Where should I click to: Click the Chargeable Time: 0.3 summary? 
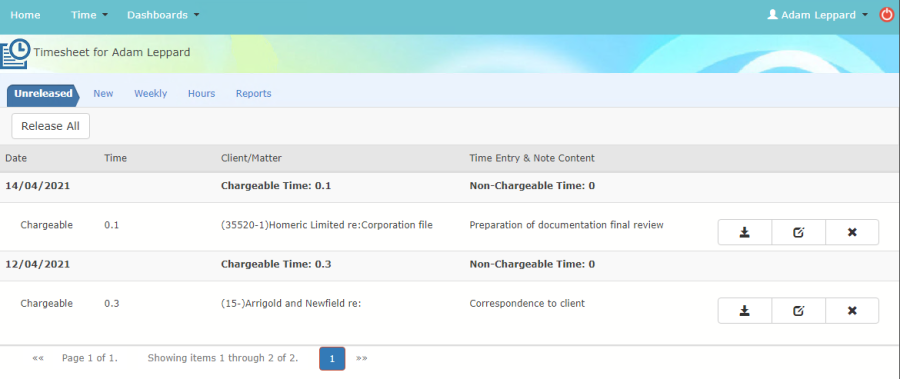[x=276, y=265]
